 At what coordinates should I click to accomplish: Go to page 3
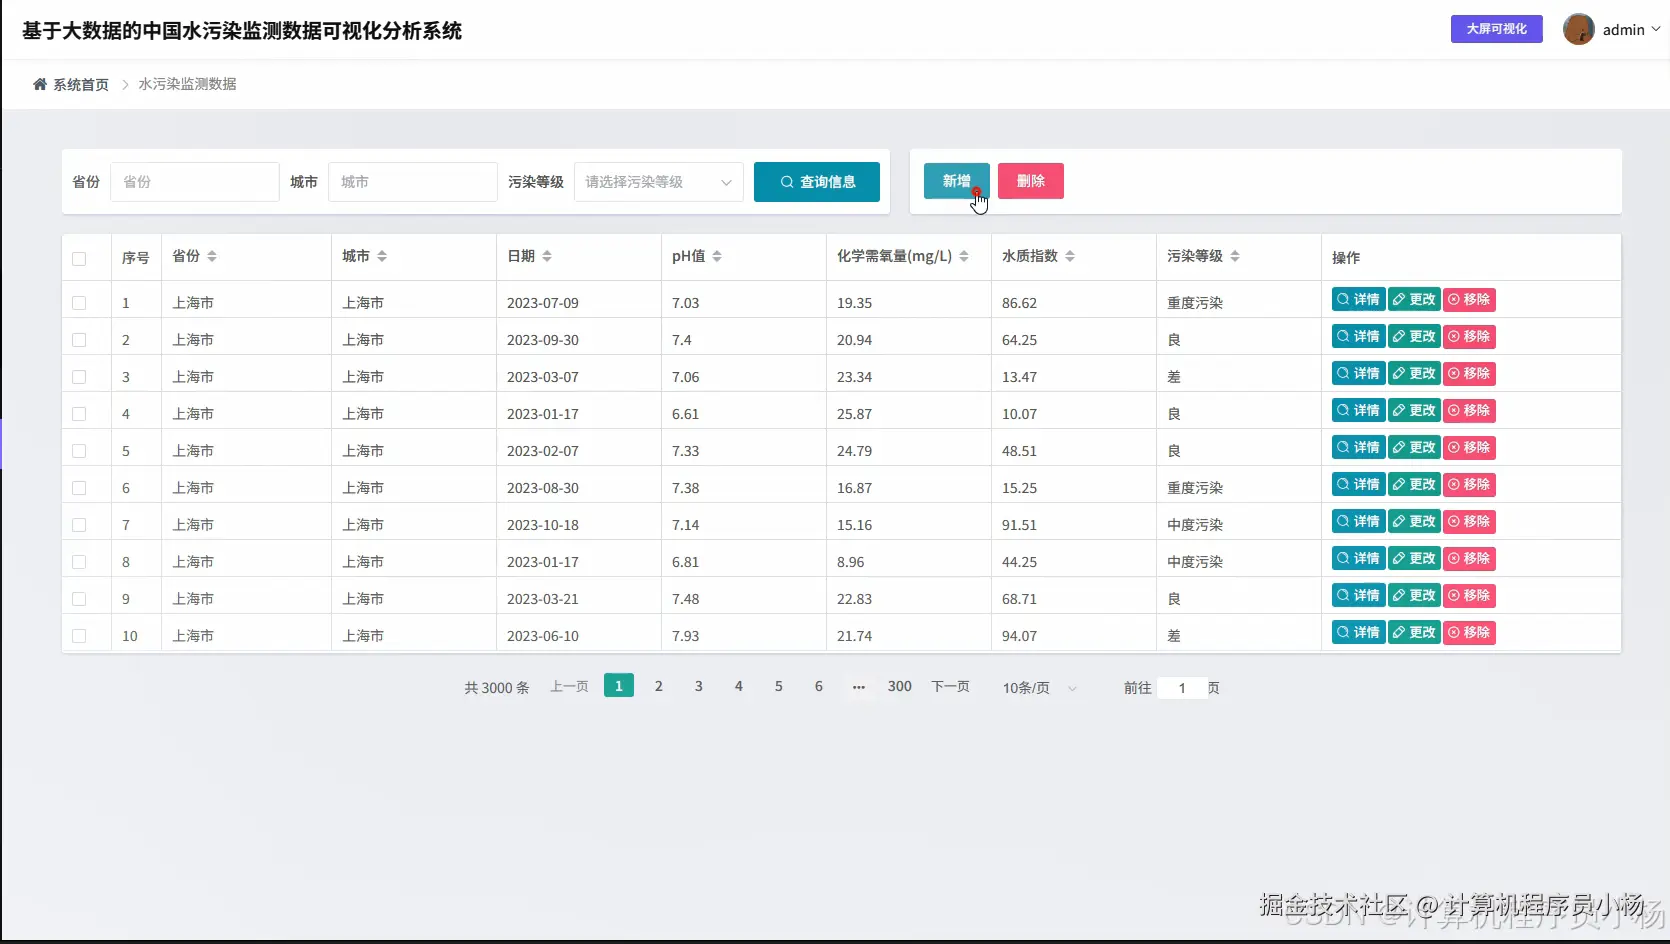click(699, 686)
